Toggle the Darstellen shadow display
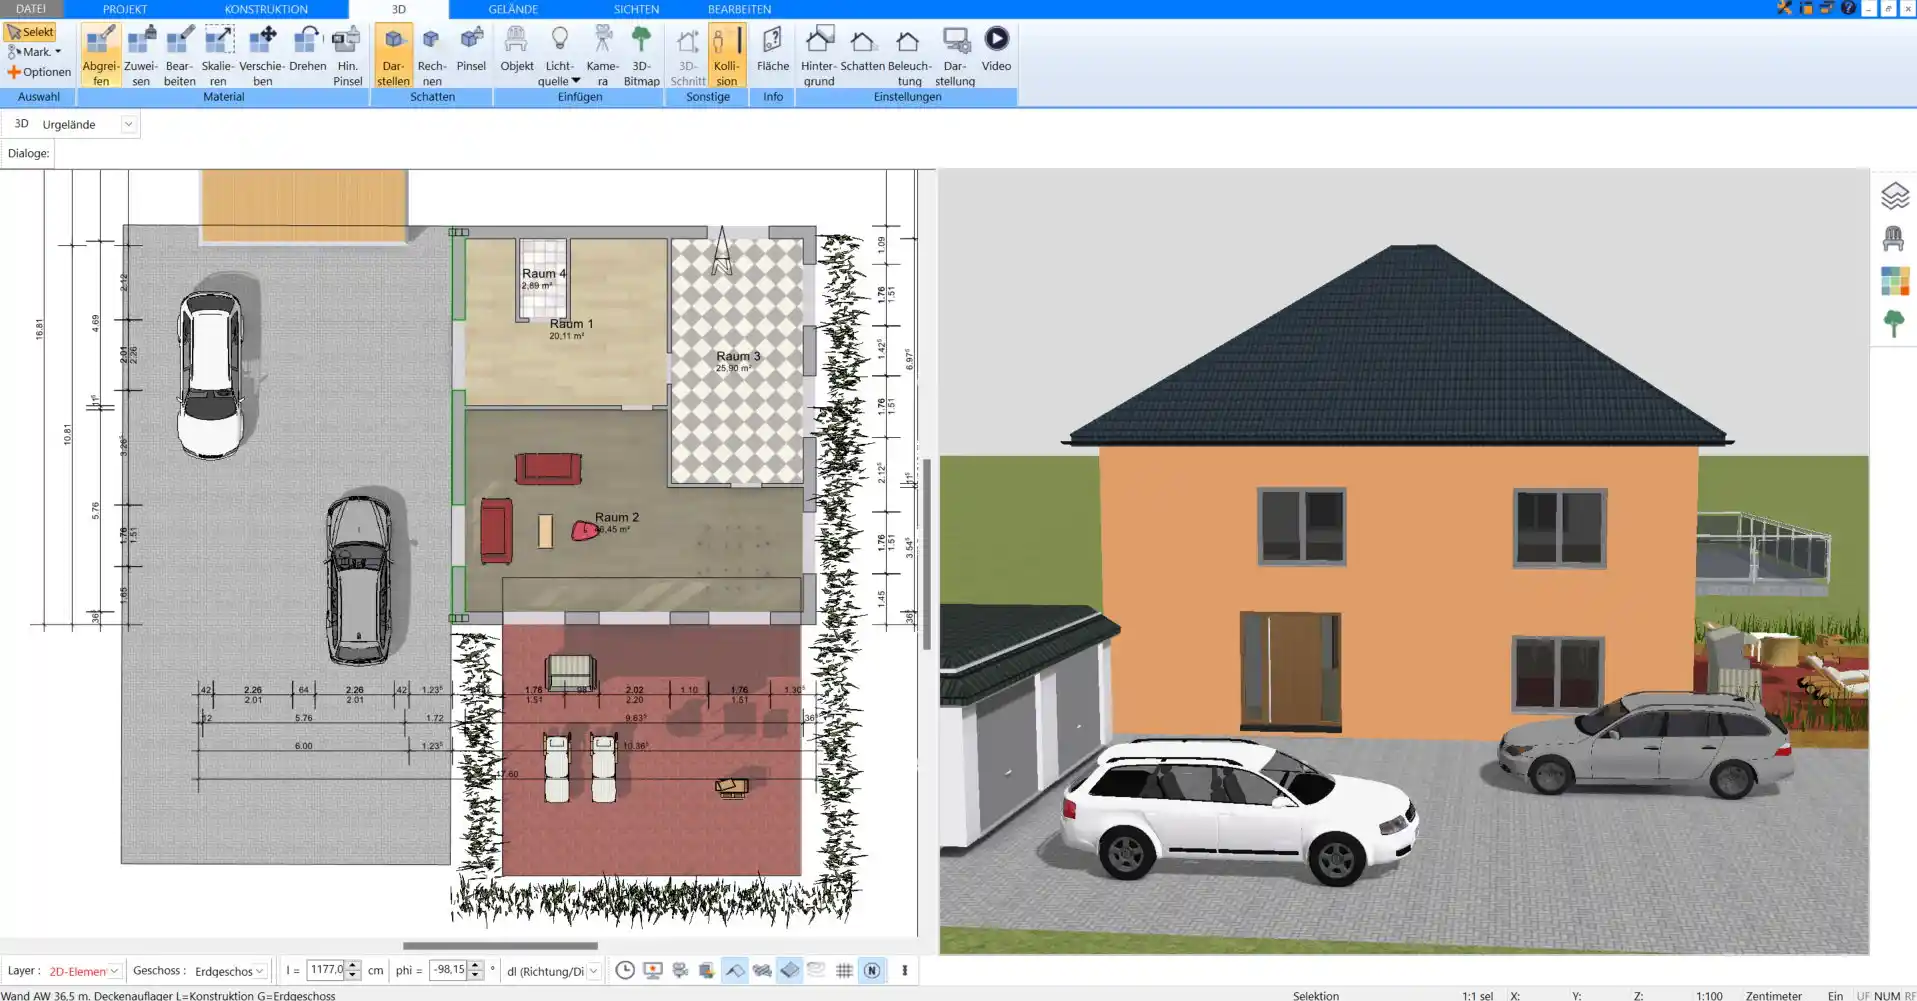 click(x=393, y=56)
